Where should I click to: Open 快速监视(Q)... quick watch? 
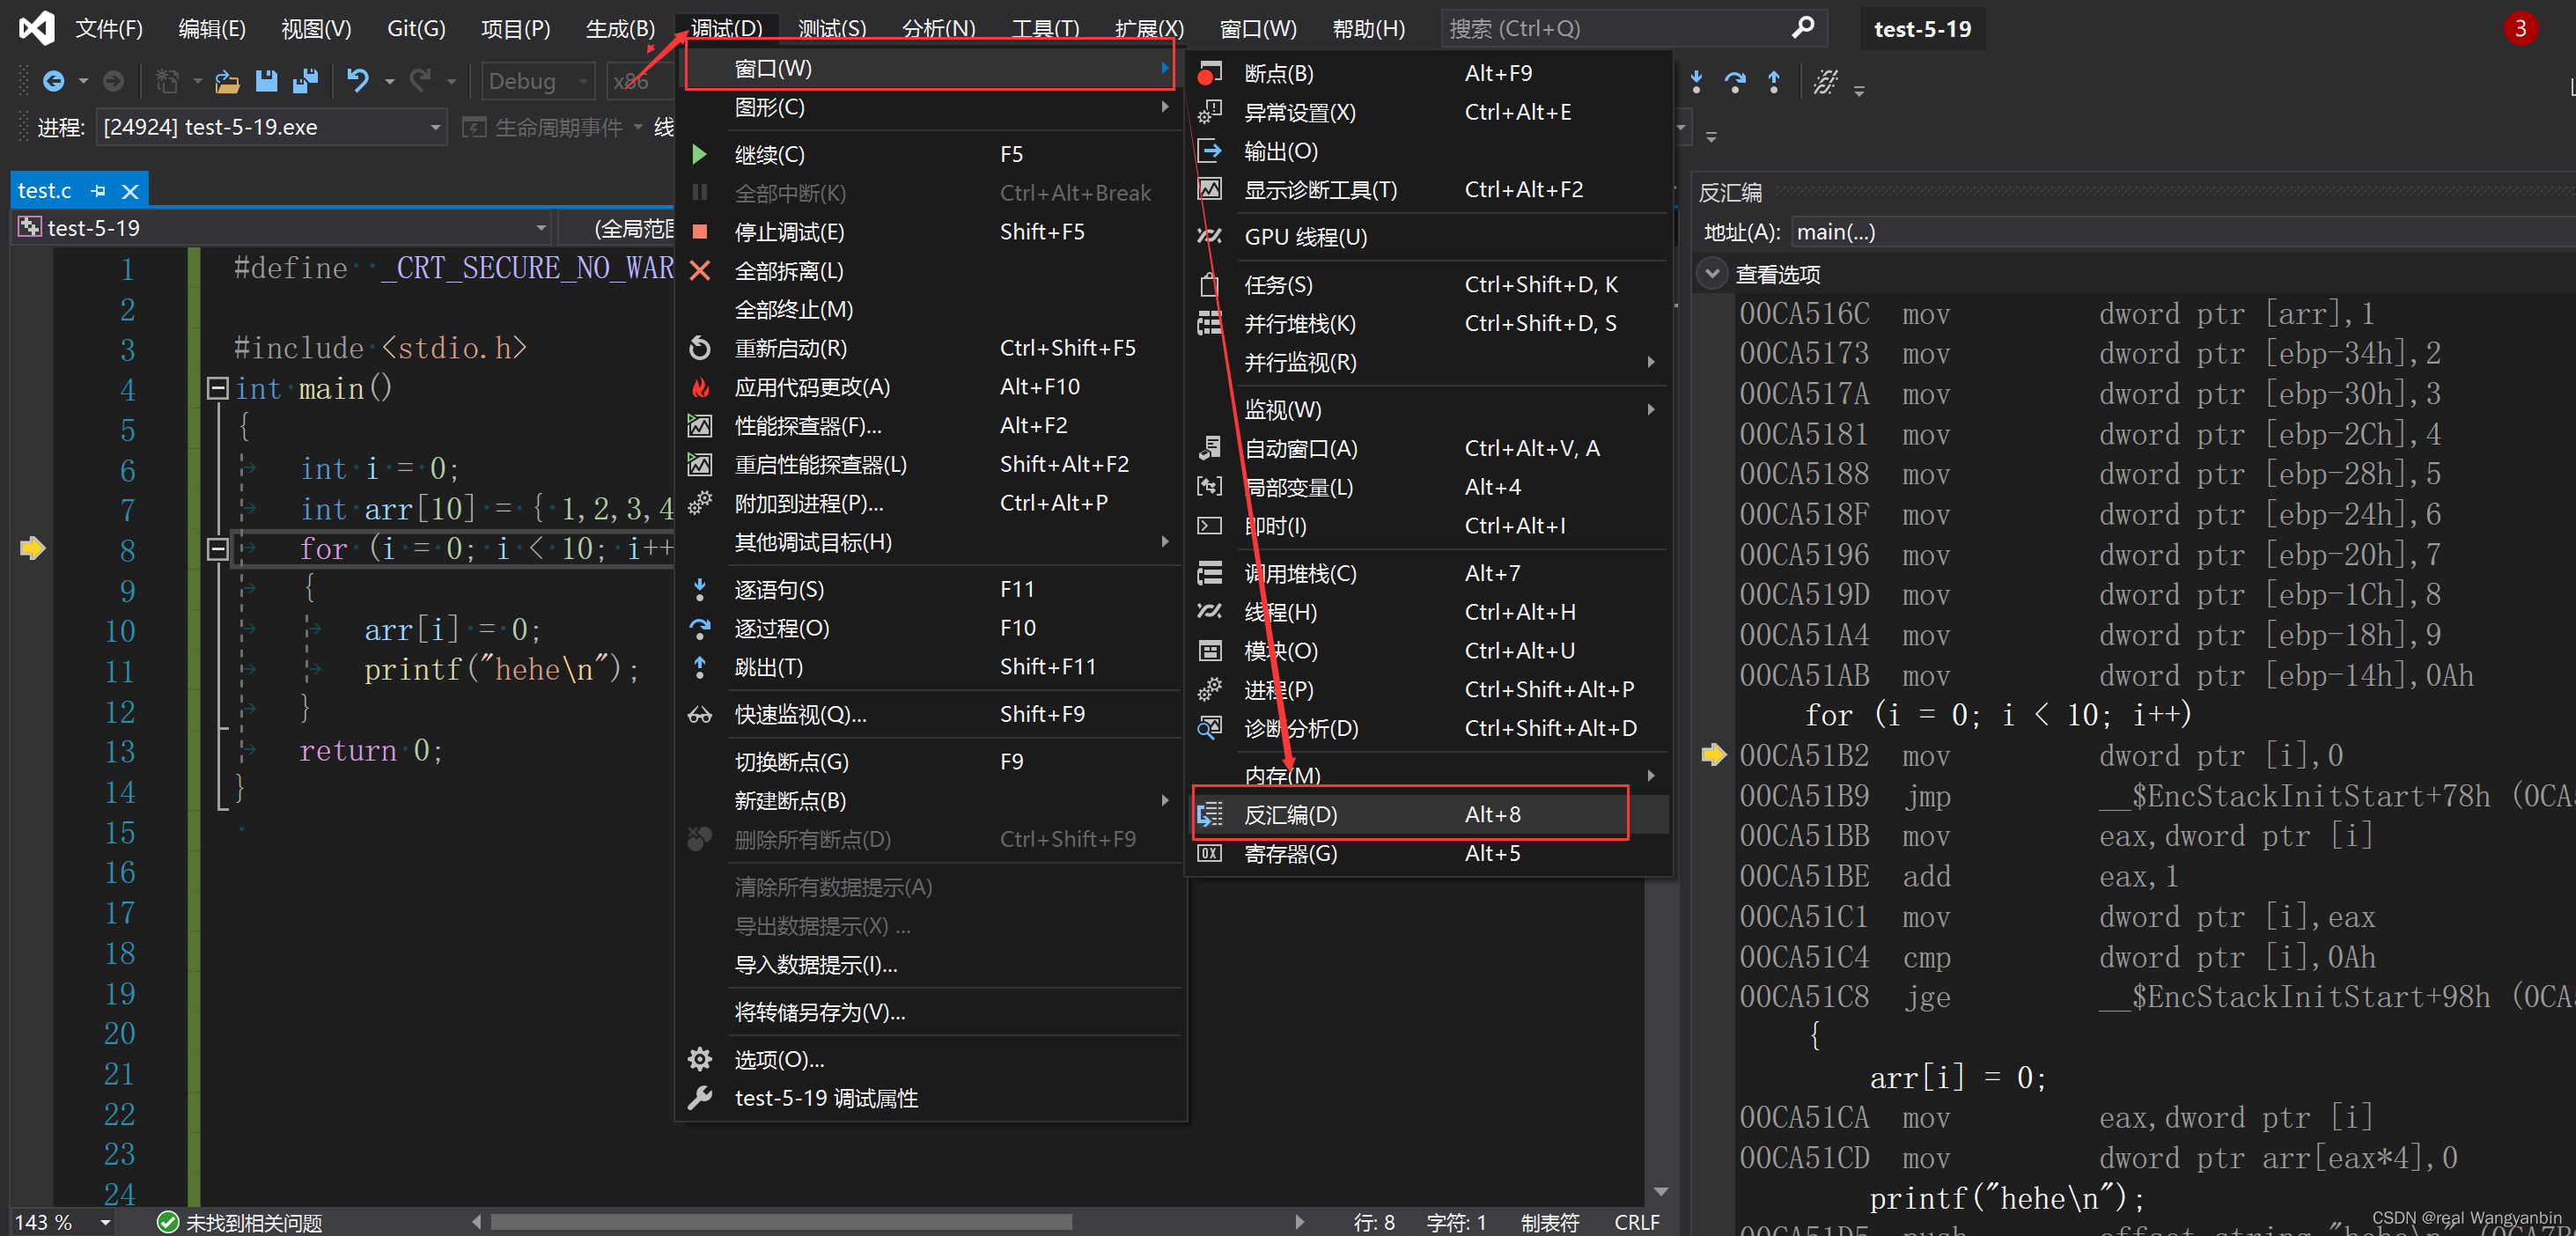pos(930,714)
